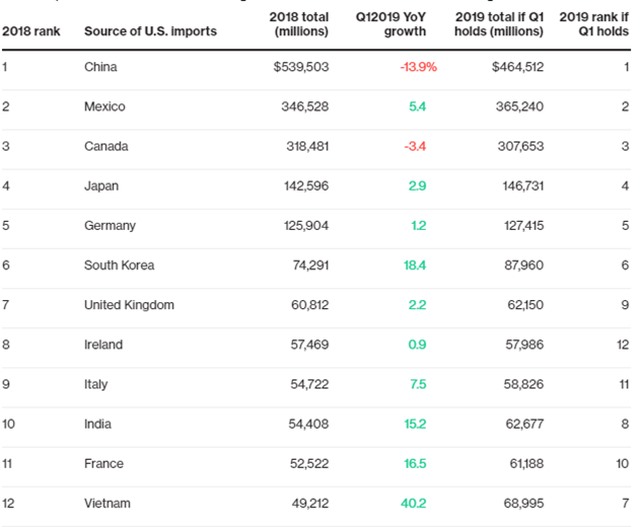Click France's 61,188 projected total

point(527,464)
